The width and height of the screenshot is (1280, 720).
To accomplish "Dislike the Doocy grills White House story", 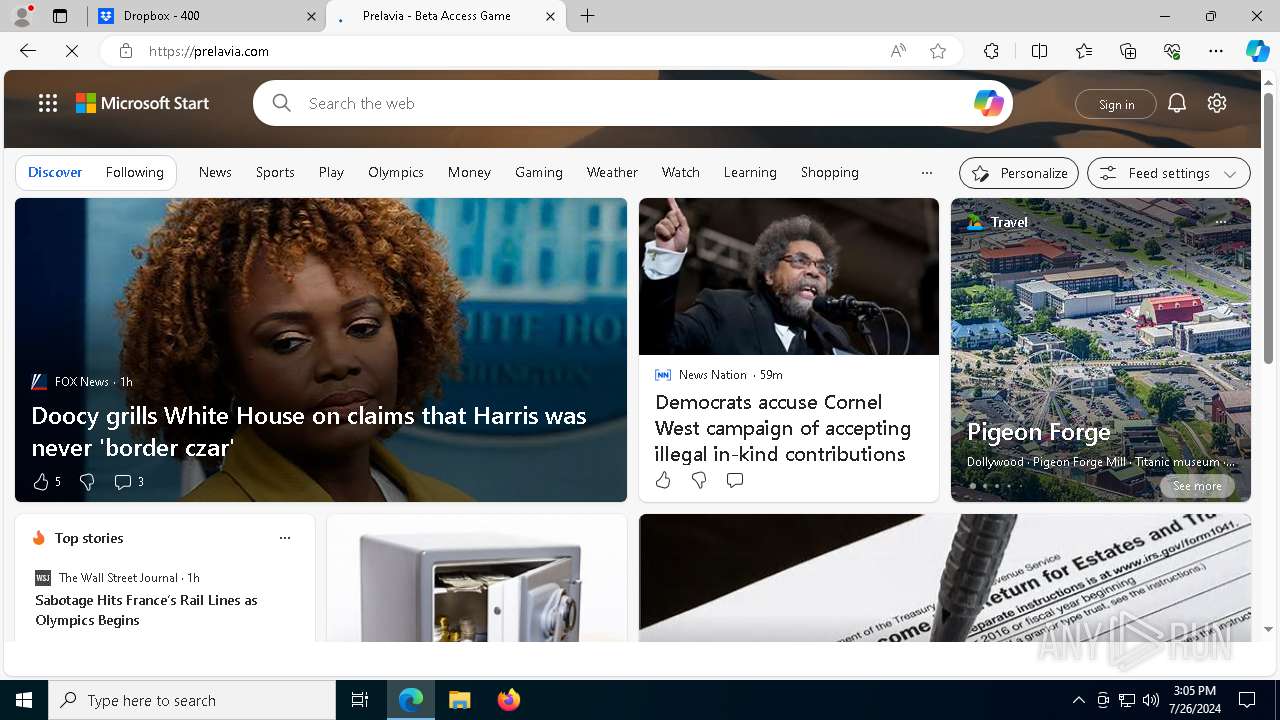I will pos(87,482).
